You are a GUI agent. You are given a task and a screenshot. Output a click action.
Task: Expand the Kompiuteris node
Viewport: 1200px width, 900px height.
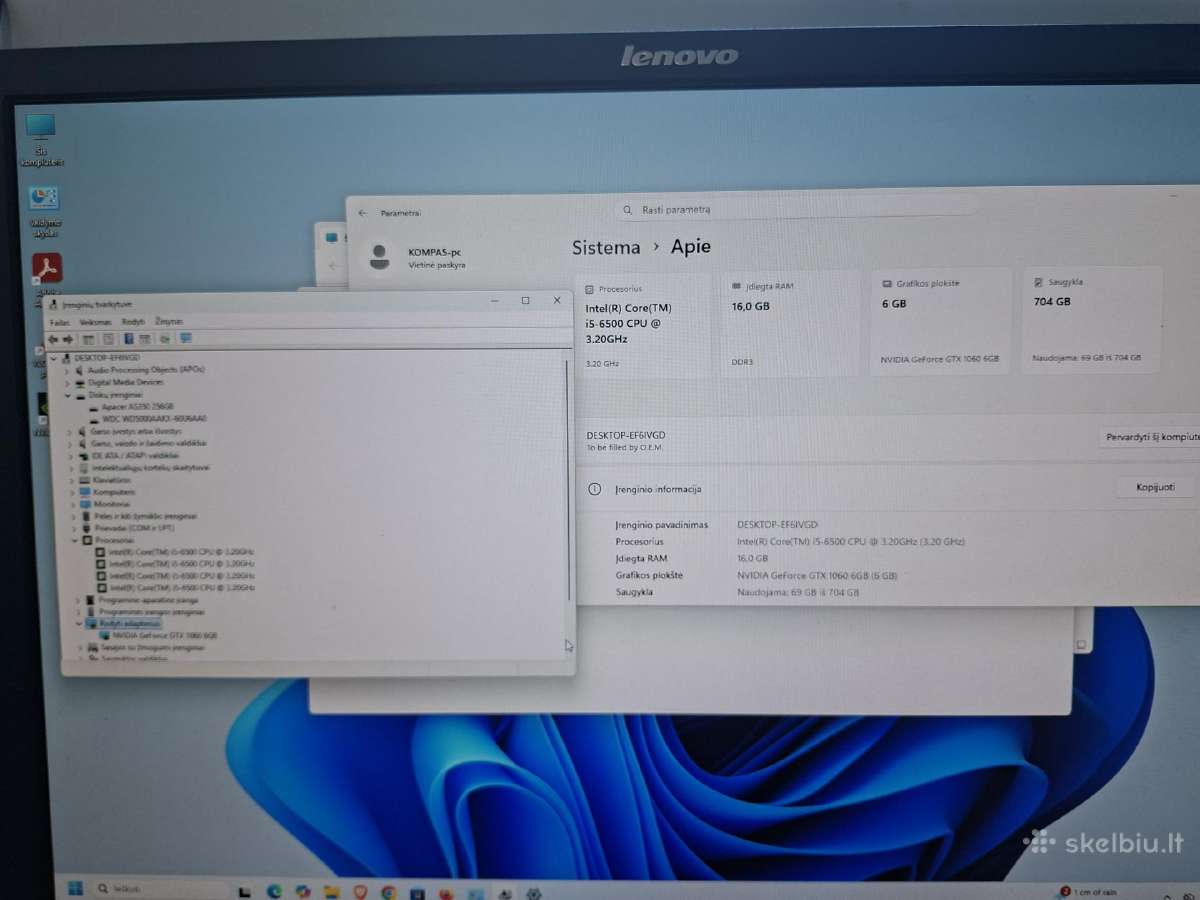72,492
